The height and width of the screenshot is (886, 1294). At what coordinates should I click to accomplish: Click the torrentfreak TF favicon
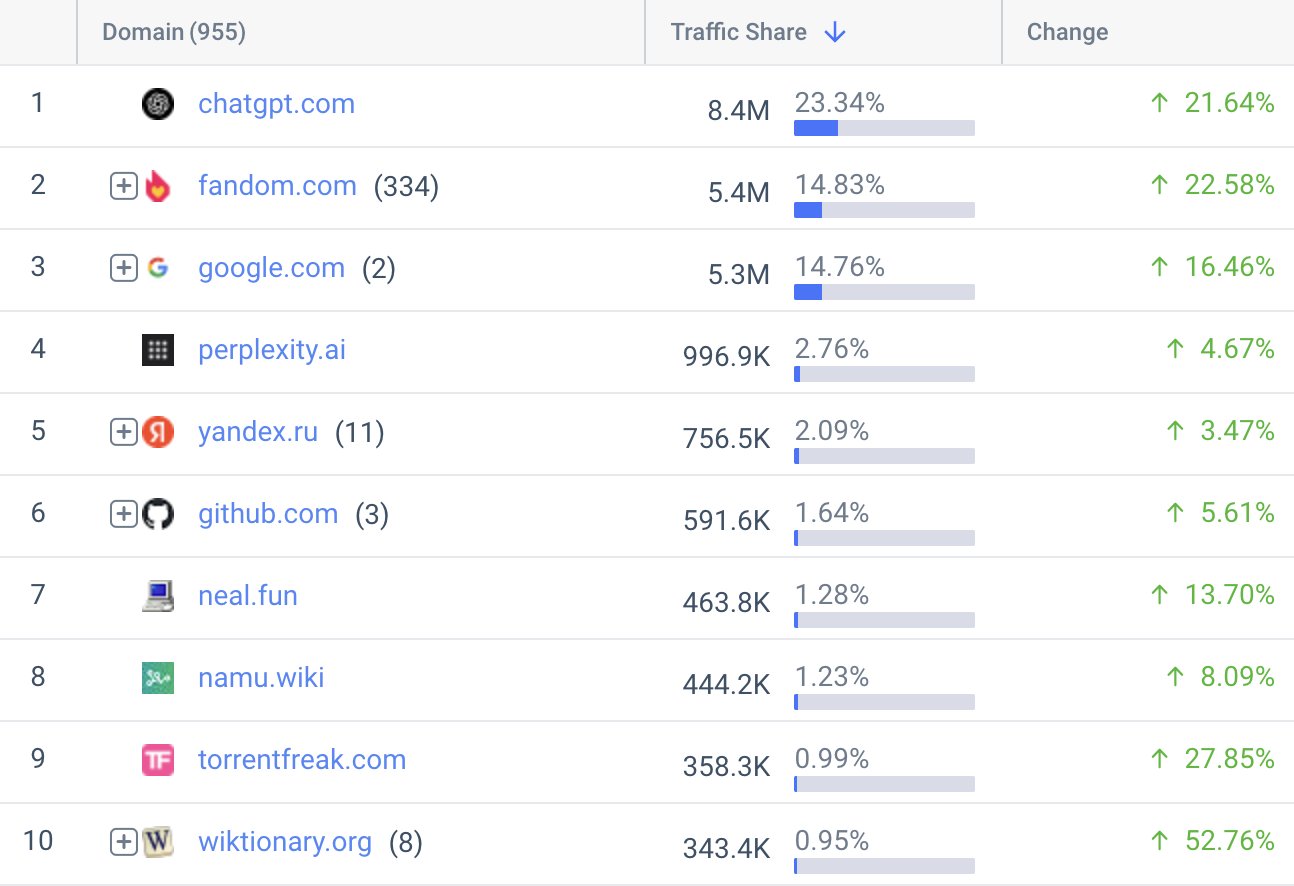click(x=158, y=760)
